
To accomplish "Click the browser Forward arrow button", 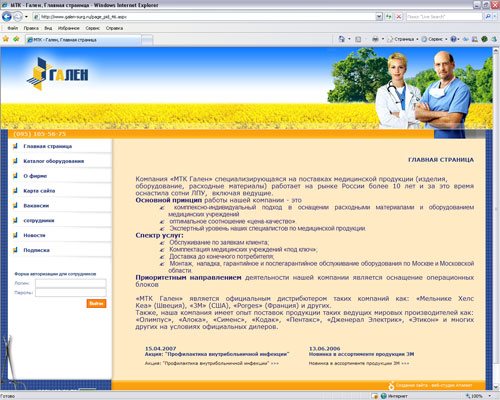I will click(18, 16).
